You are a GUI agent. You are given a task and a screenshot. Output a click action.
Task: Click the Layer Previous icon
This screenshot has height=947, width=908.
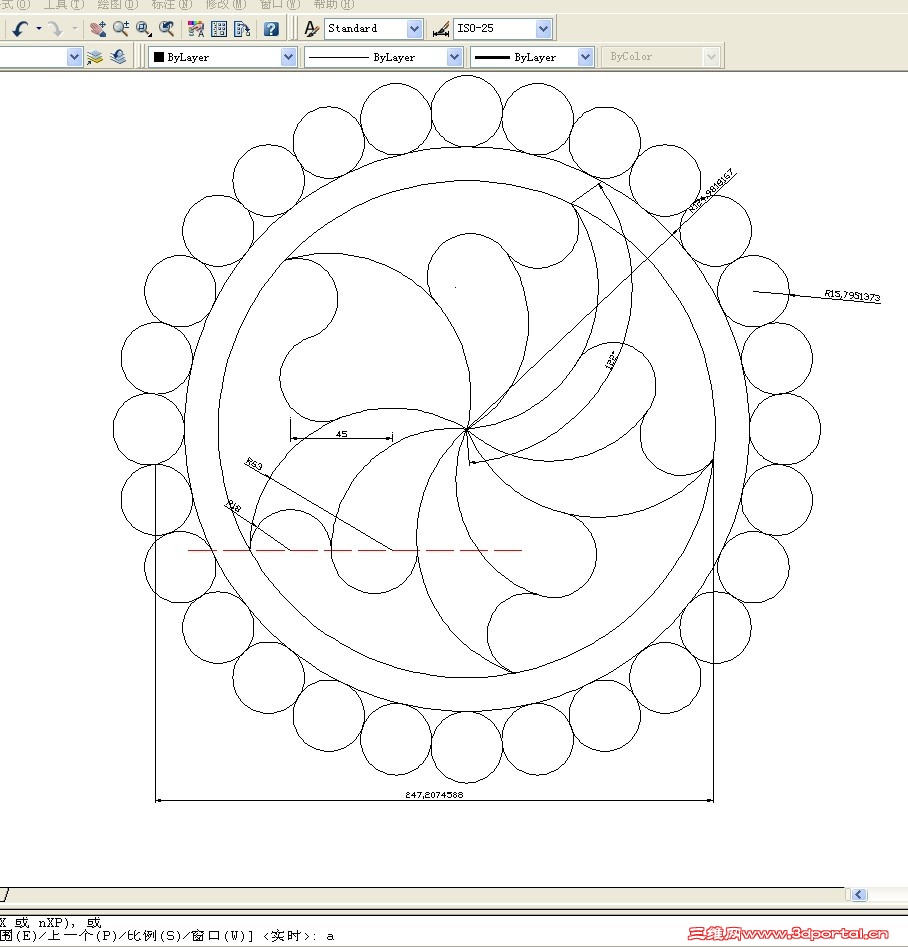coord(118,57)
